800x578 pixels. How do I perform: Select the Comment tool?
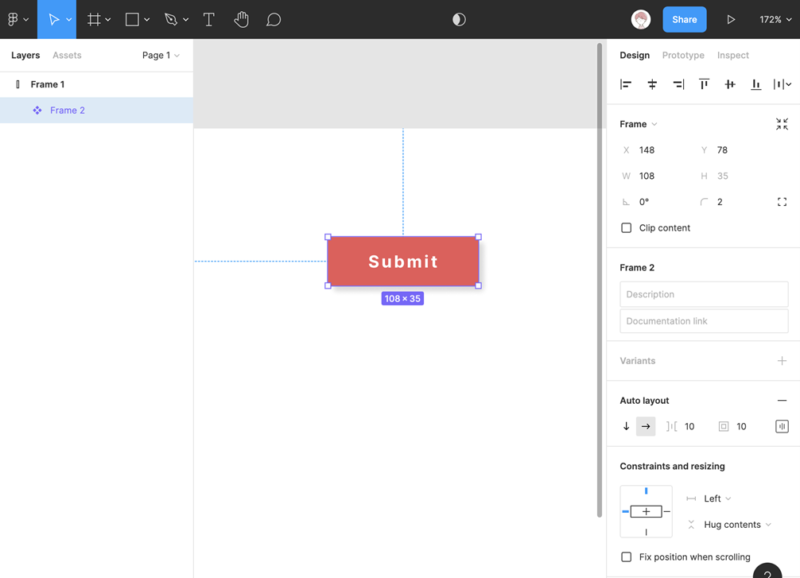[273, 19]
